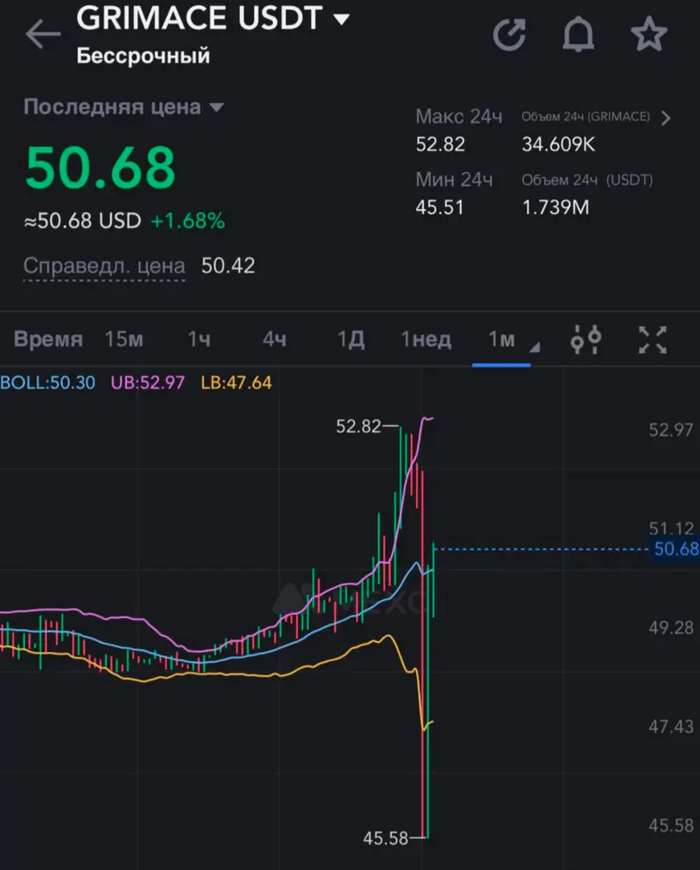Tap the large 50.68 last price
Image resolution: width=700 pixels, height=870 pixels.
point(100,167)
